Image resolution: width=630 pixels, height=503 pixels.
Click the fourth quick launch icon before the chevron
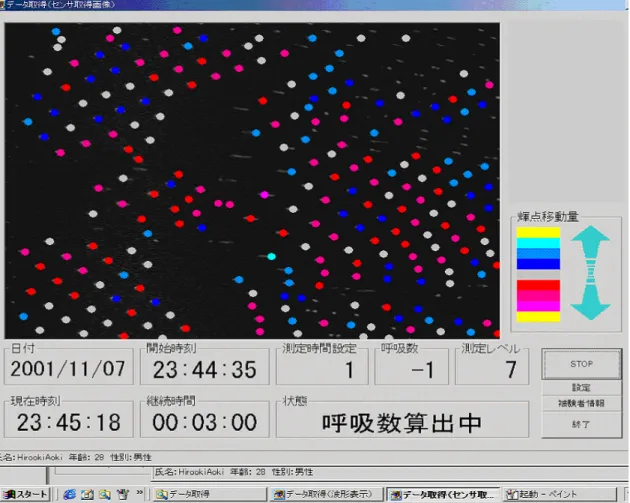[x=122, y=494]
